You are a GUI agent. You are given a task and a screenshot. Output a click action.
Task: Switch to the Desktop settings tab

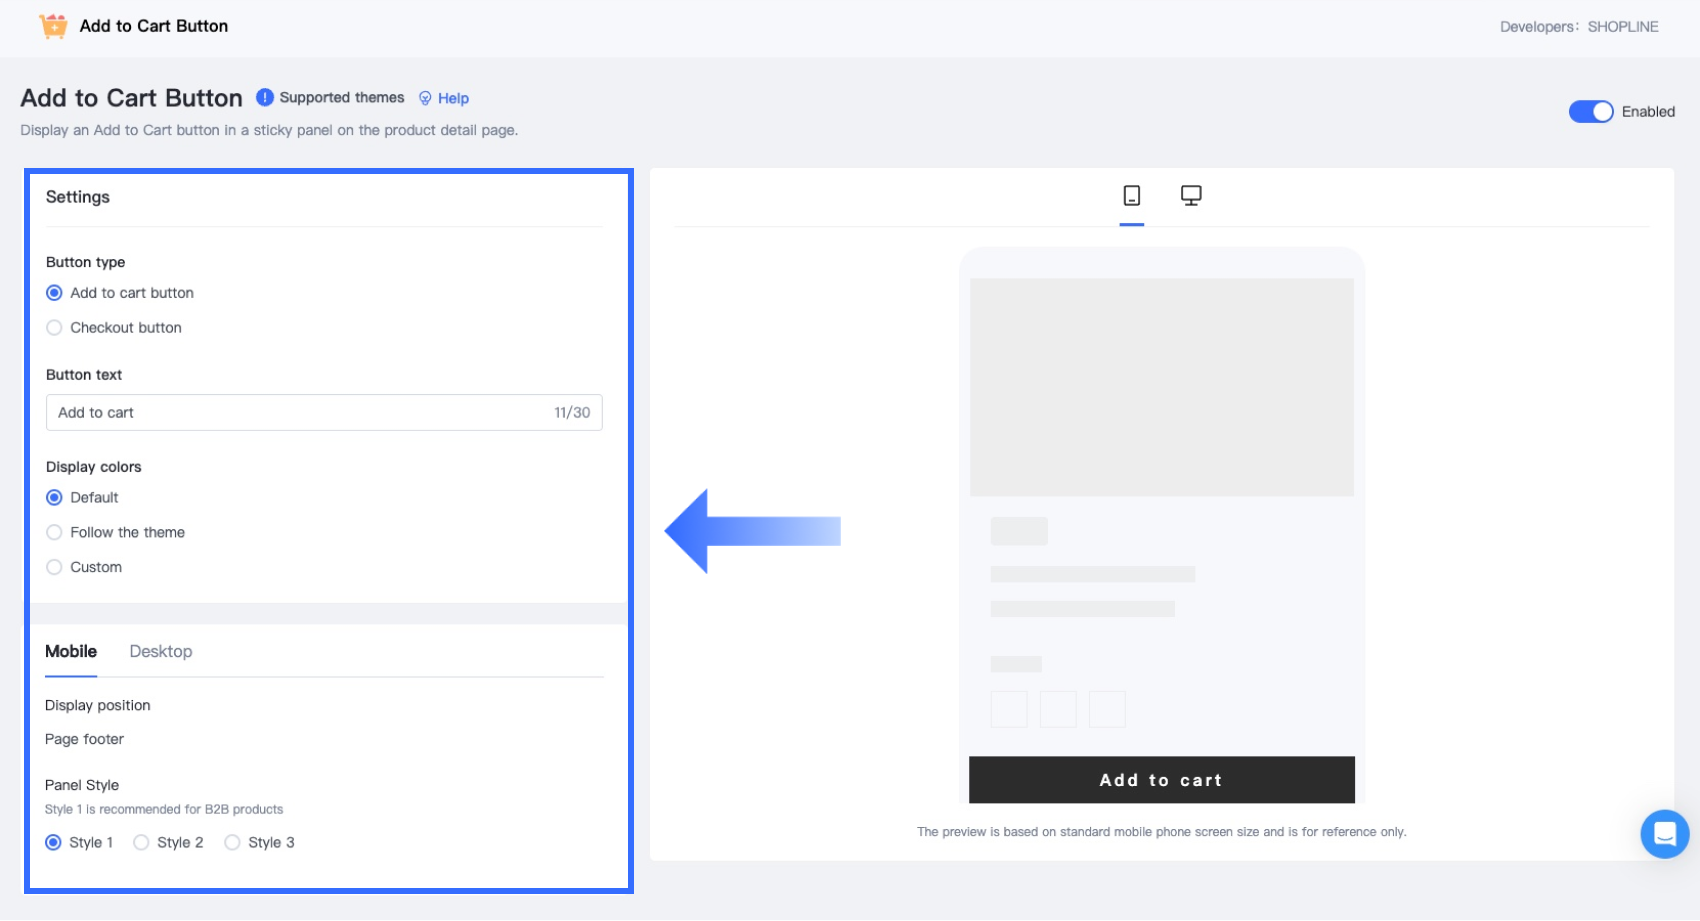(x=161, y=652)
